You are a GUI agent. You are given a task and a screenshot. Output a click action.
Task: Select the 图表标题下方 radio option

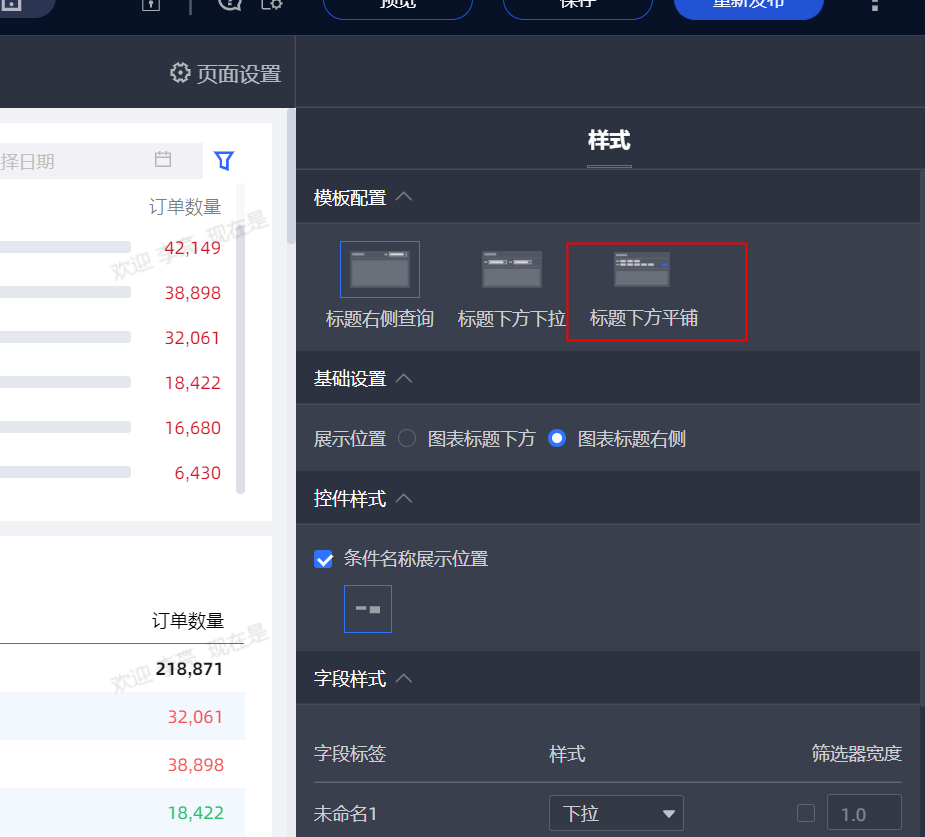[x=407, y=438]
